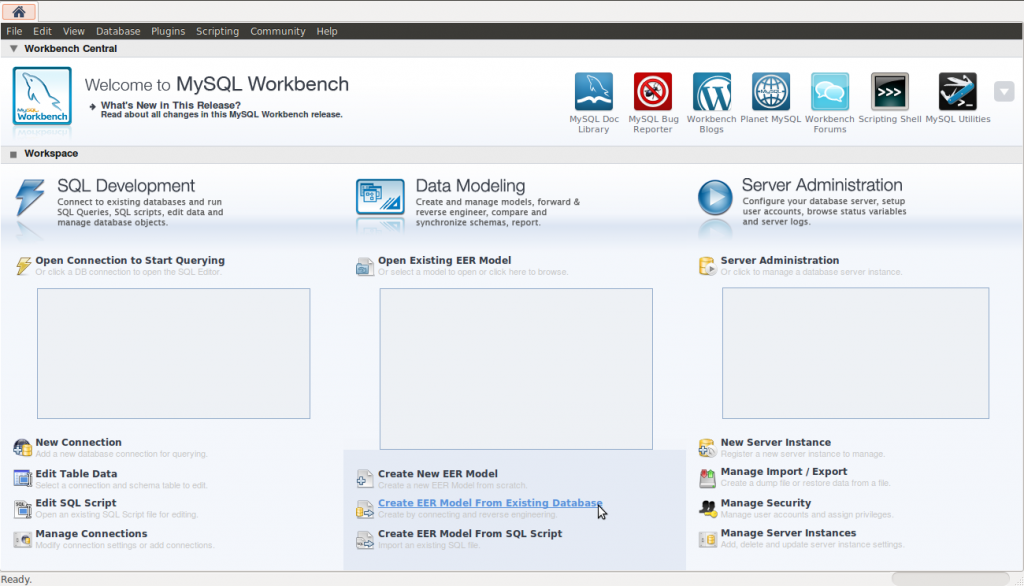1024x586 pixels.
Task: Visit Workbench Blogs
Action: (711, 91)
